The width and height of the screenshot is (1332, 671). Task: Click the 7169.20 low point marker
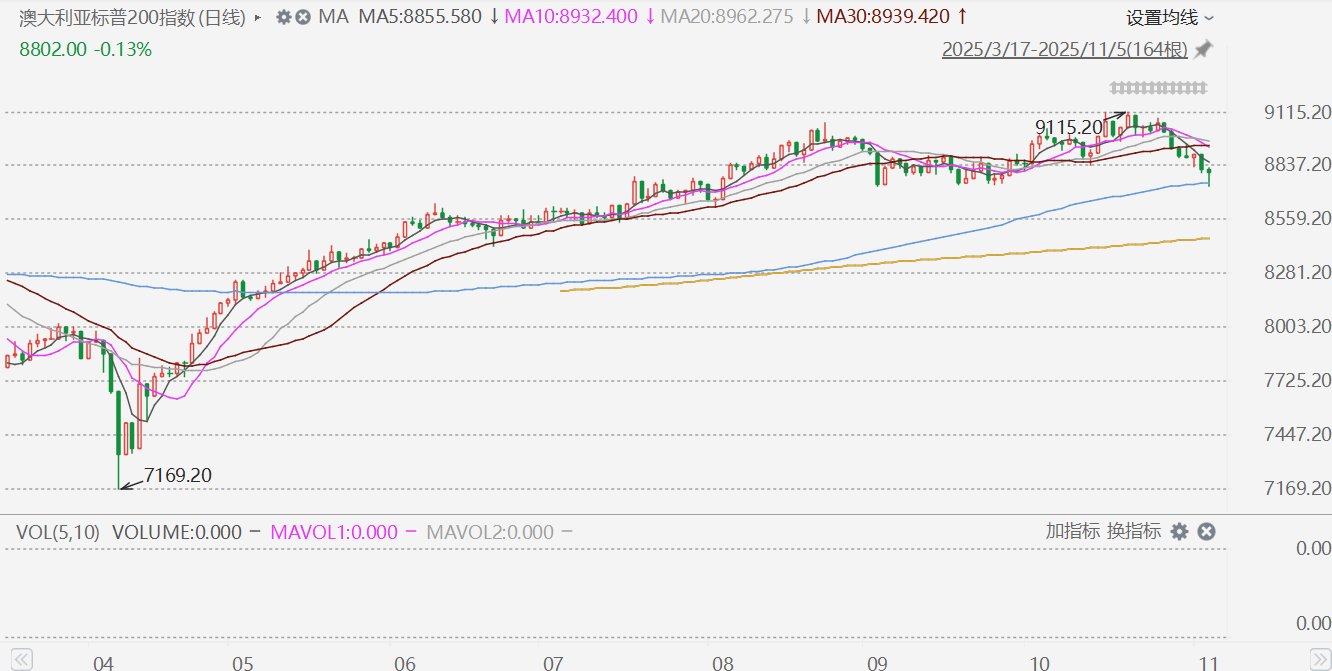[x=177, y=475]
